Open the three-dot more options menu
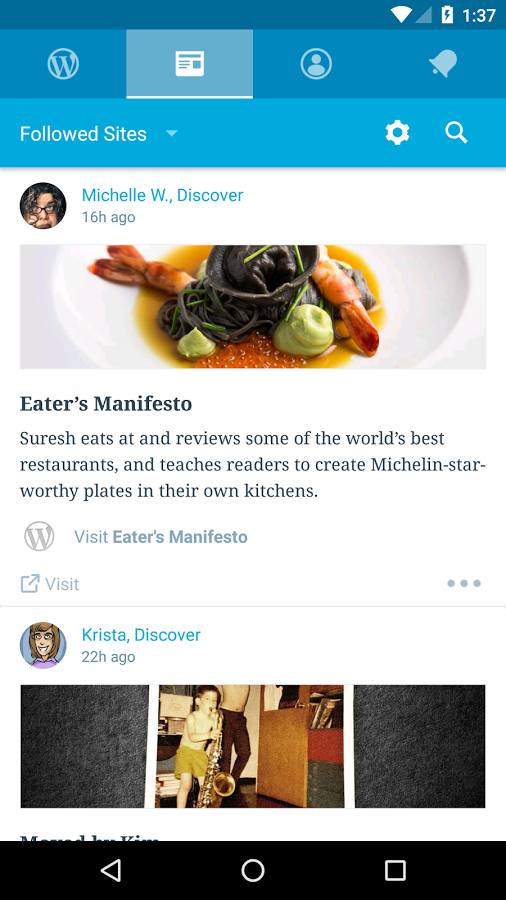This screenshot has height=900, width=506. pyautogui.click(x=464, y=584)
